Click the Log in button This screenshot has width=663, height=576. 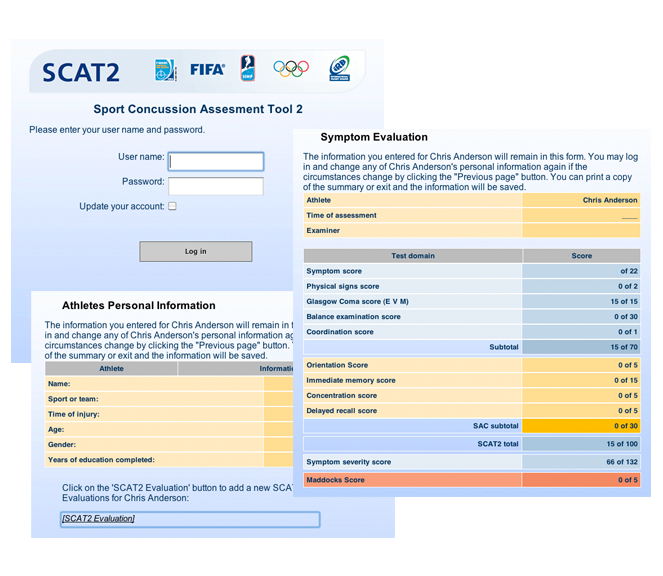coord(196,251)
